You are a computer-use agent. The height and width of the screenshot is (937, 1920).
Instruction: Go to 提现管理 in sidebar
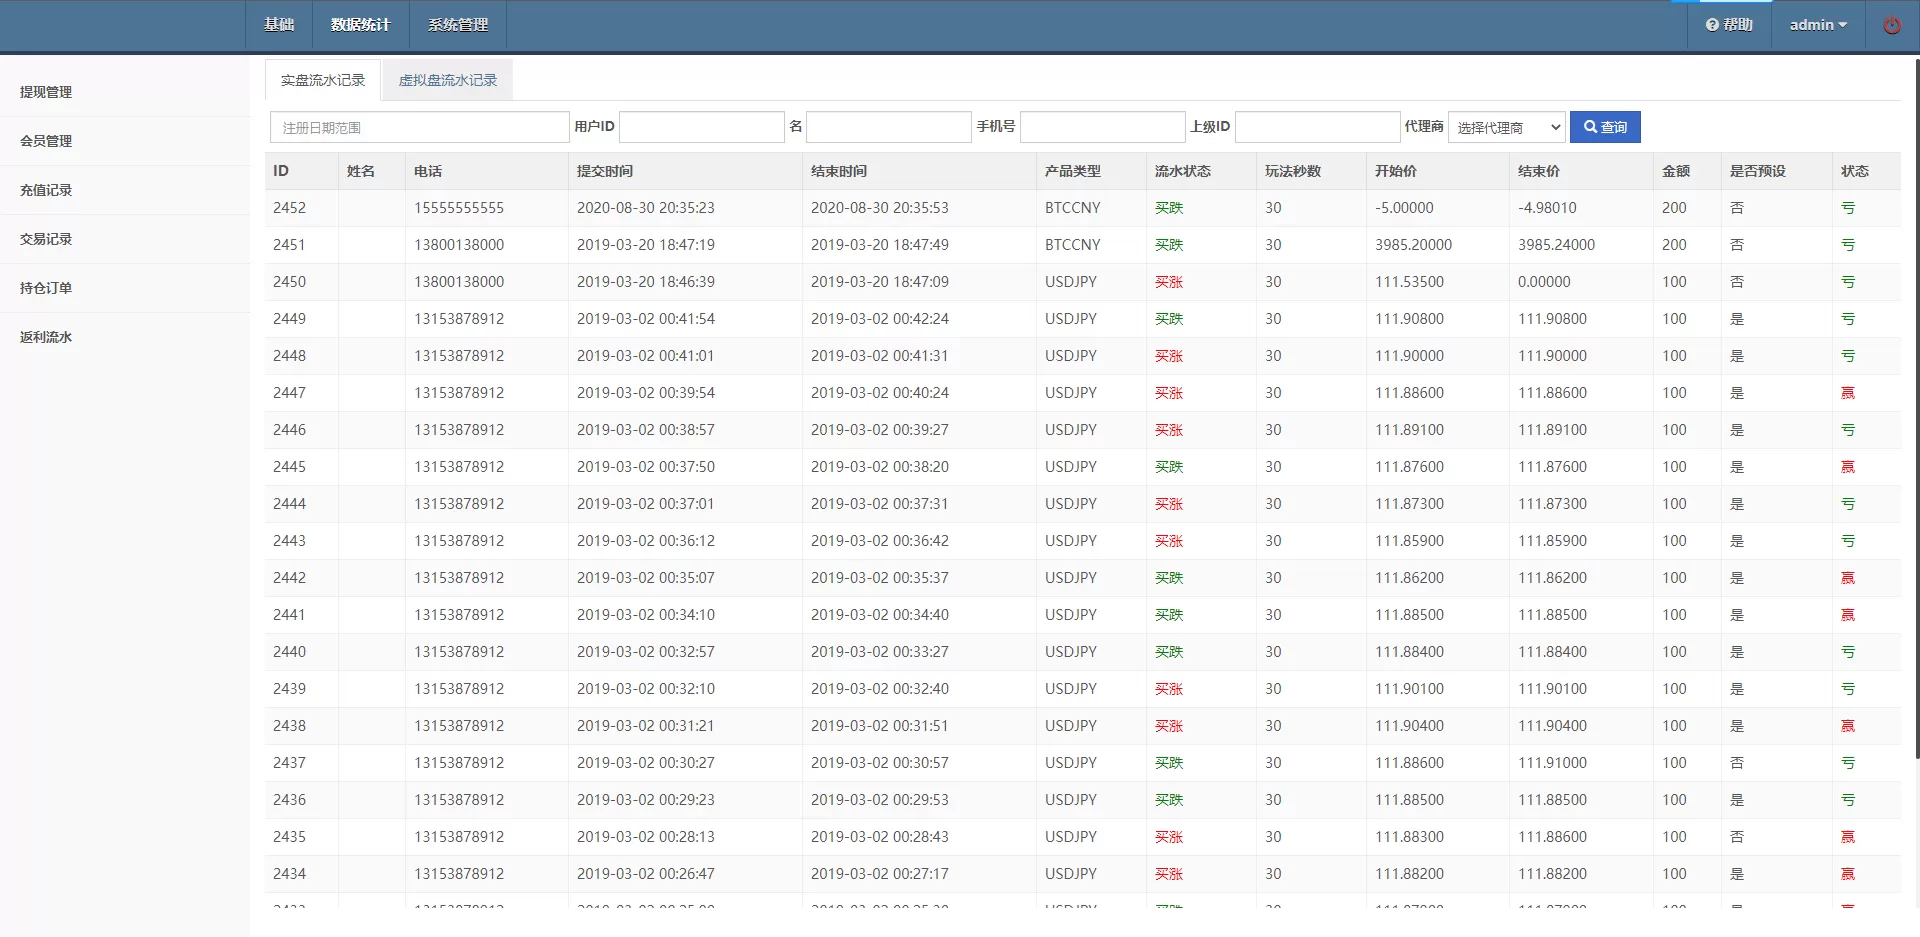click(46, 92)
